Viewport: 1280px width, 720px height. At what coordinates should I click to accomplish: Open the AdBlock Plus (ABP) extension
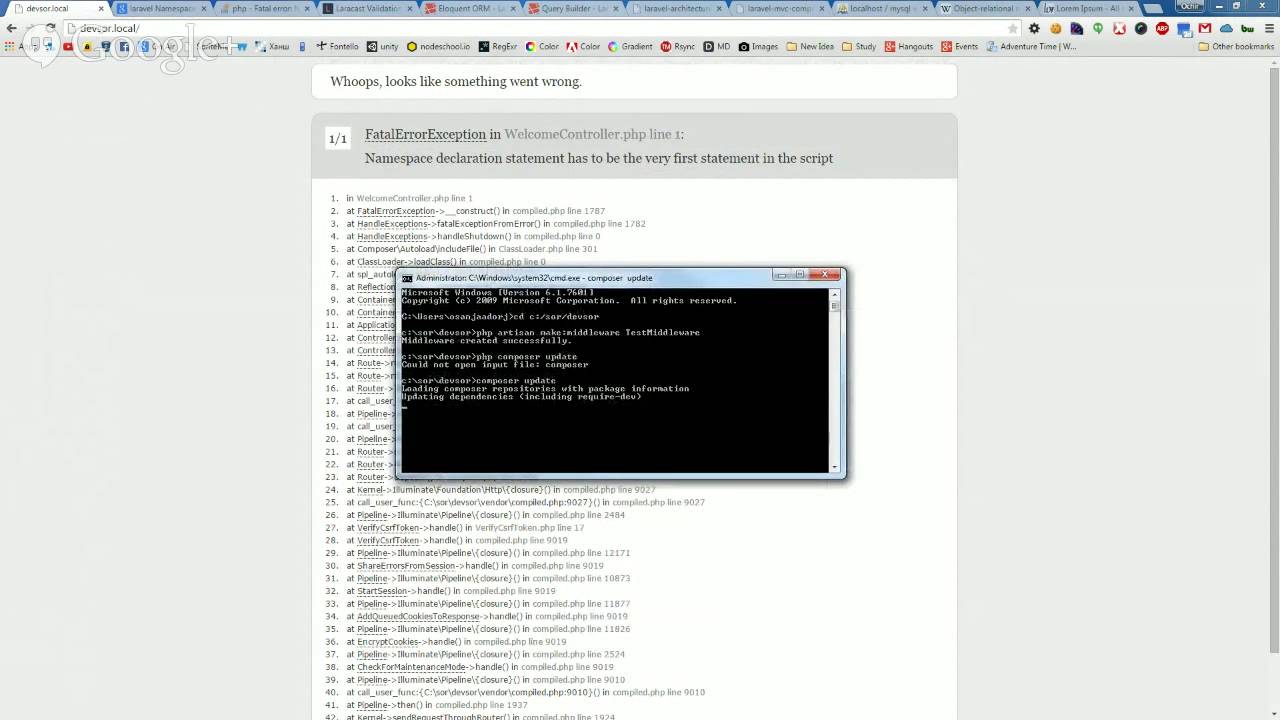tap(1162, 28)
